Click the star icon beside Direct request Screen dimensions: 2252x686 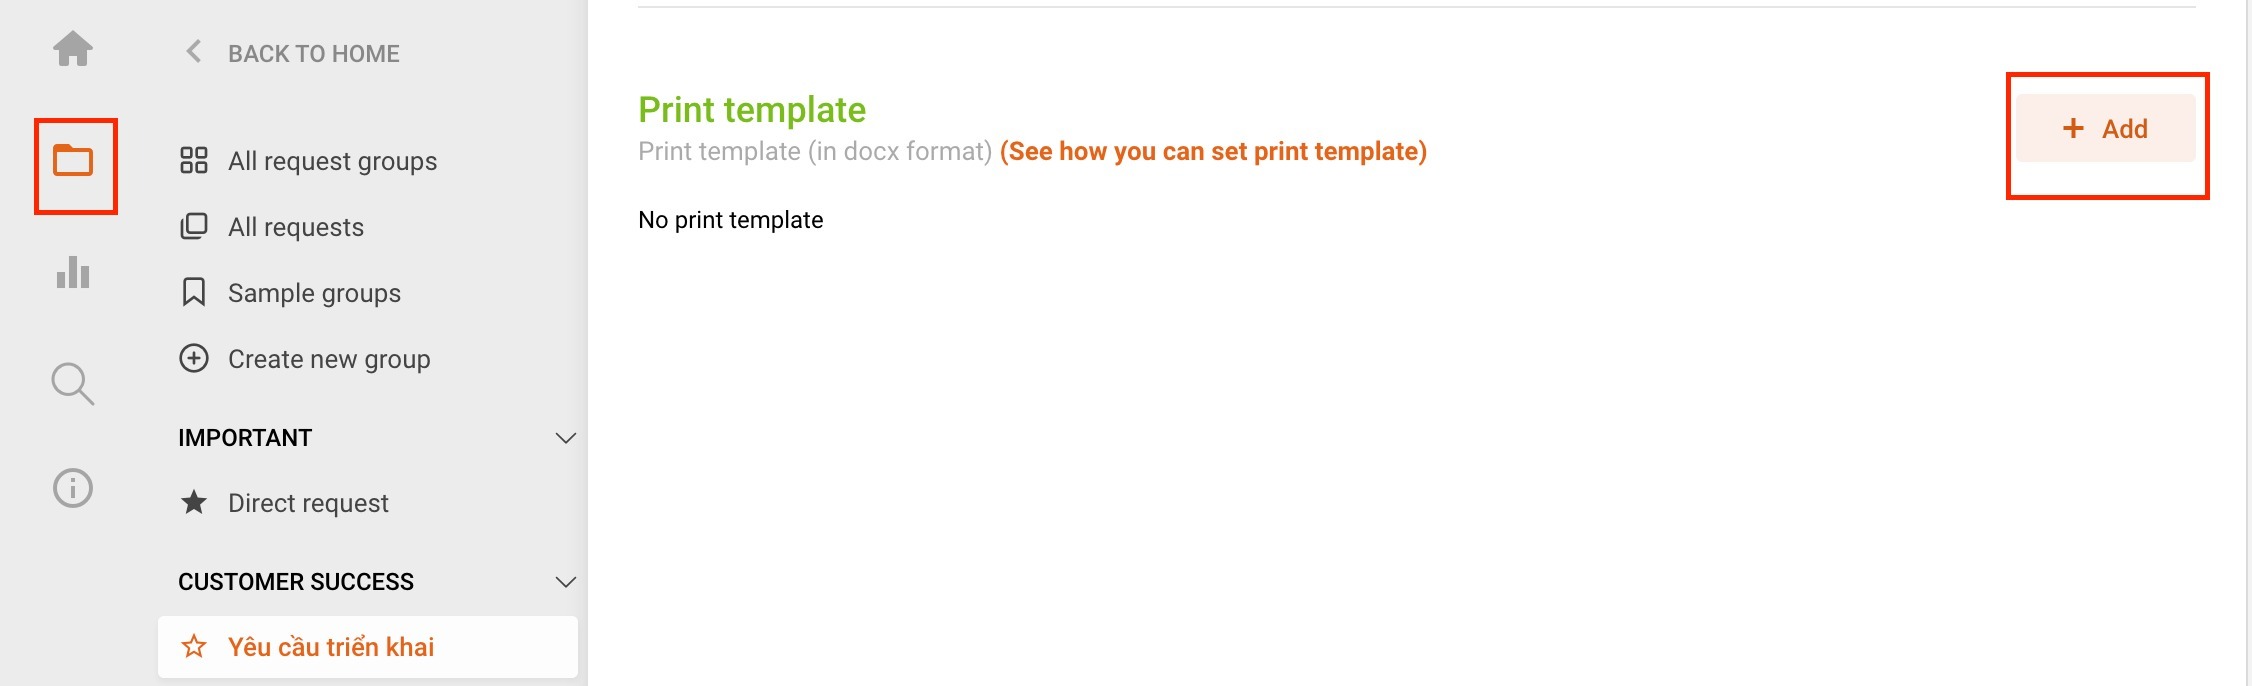click(193, 503)
